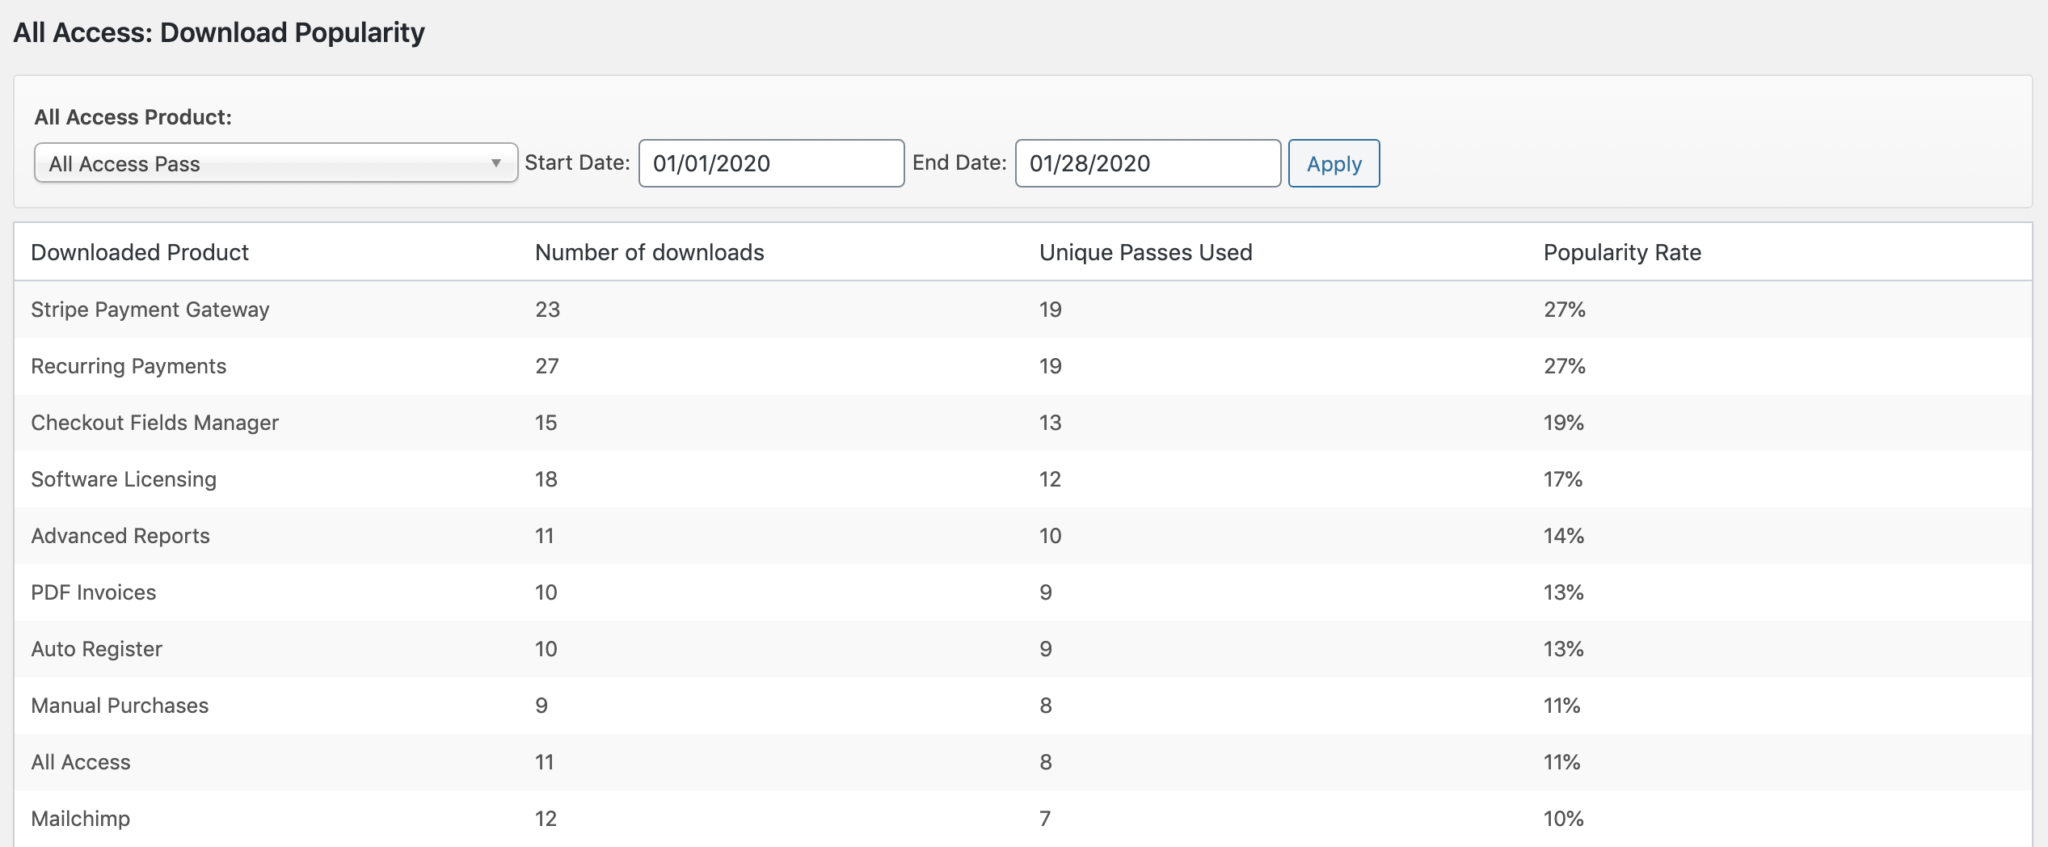Screen dimensions: 2048x847
Task: Select the Mailchimp product row
Action: pos(81,818)
